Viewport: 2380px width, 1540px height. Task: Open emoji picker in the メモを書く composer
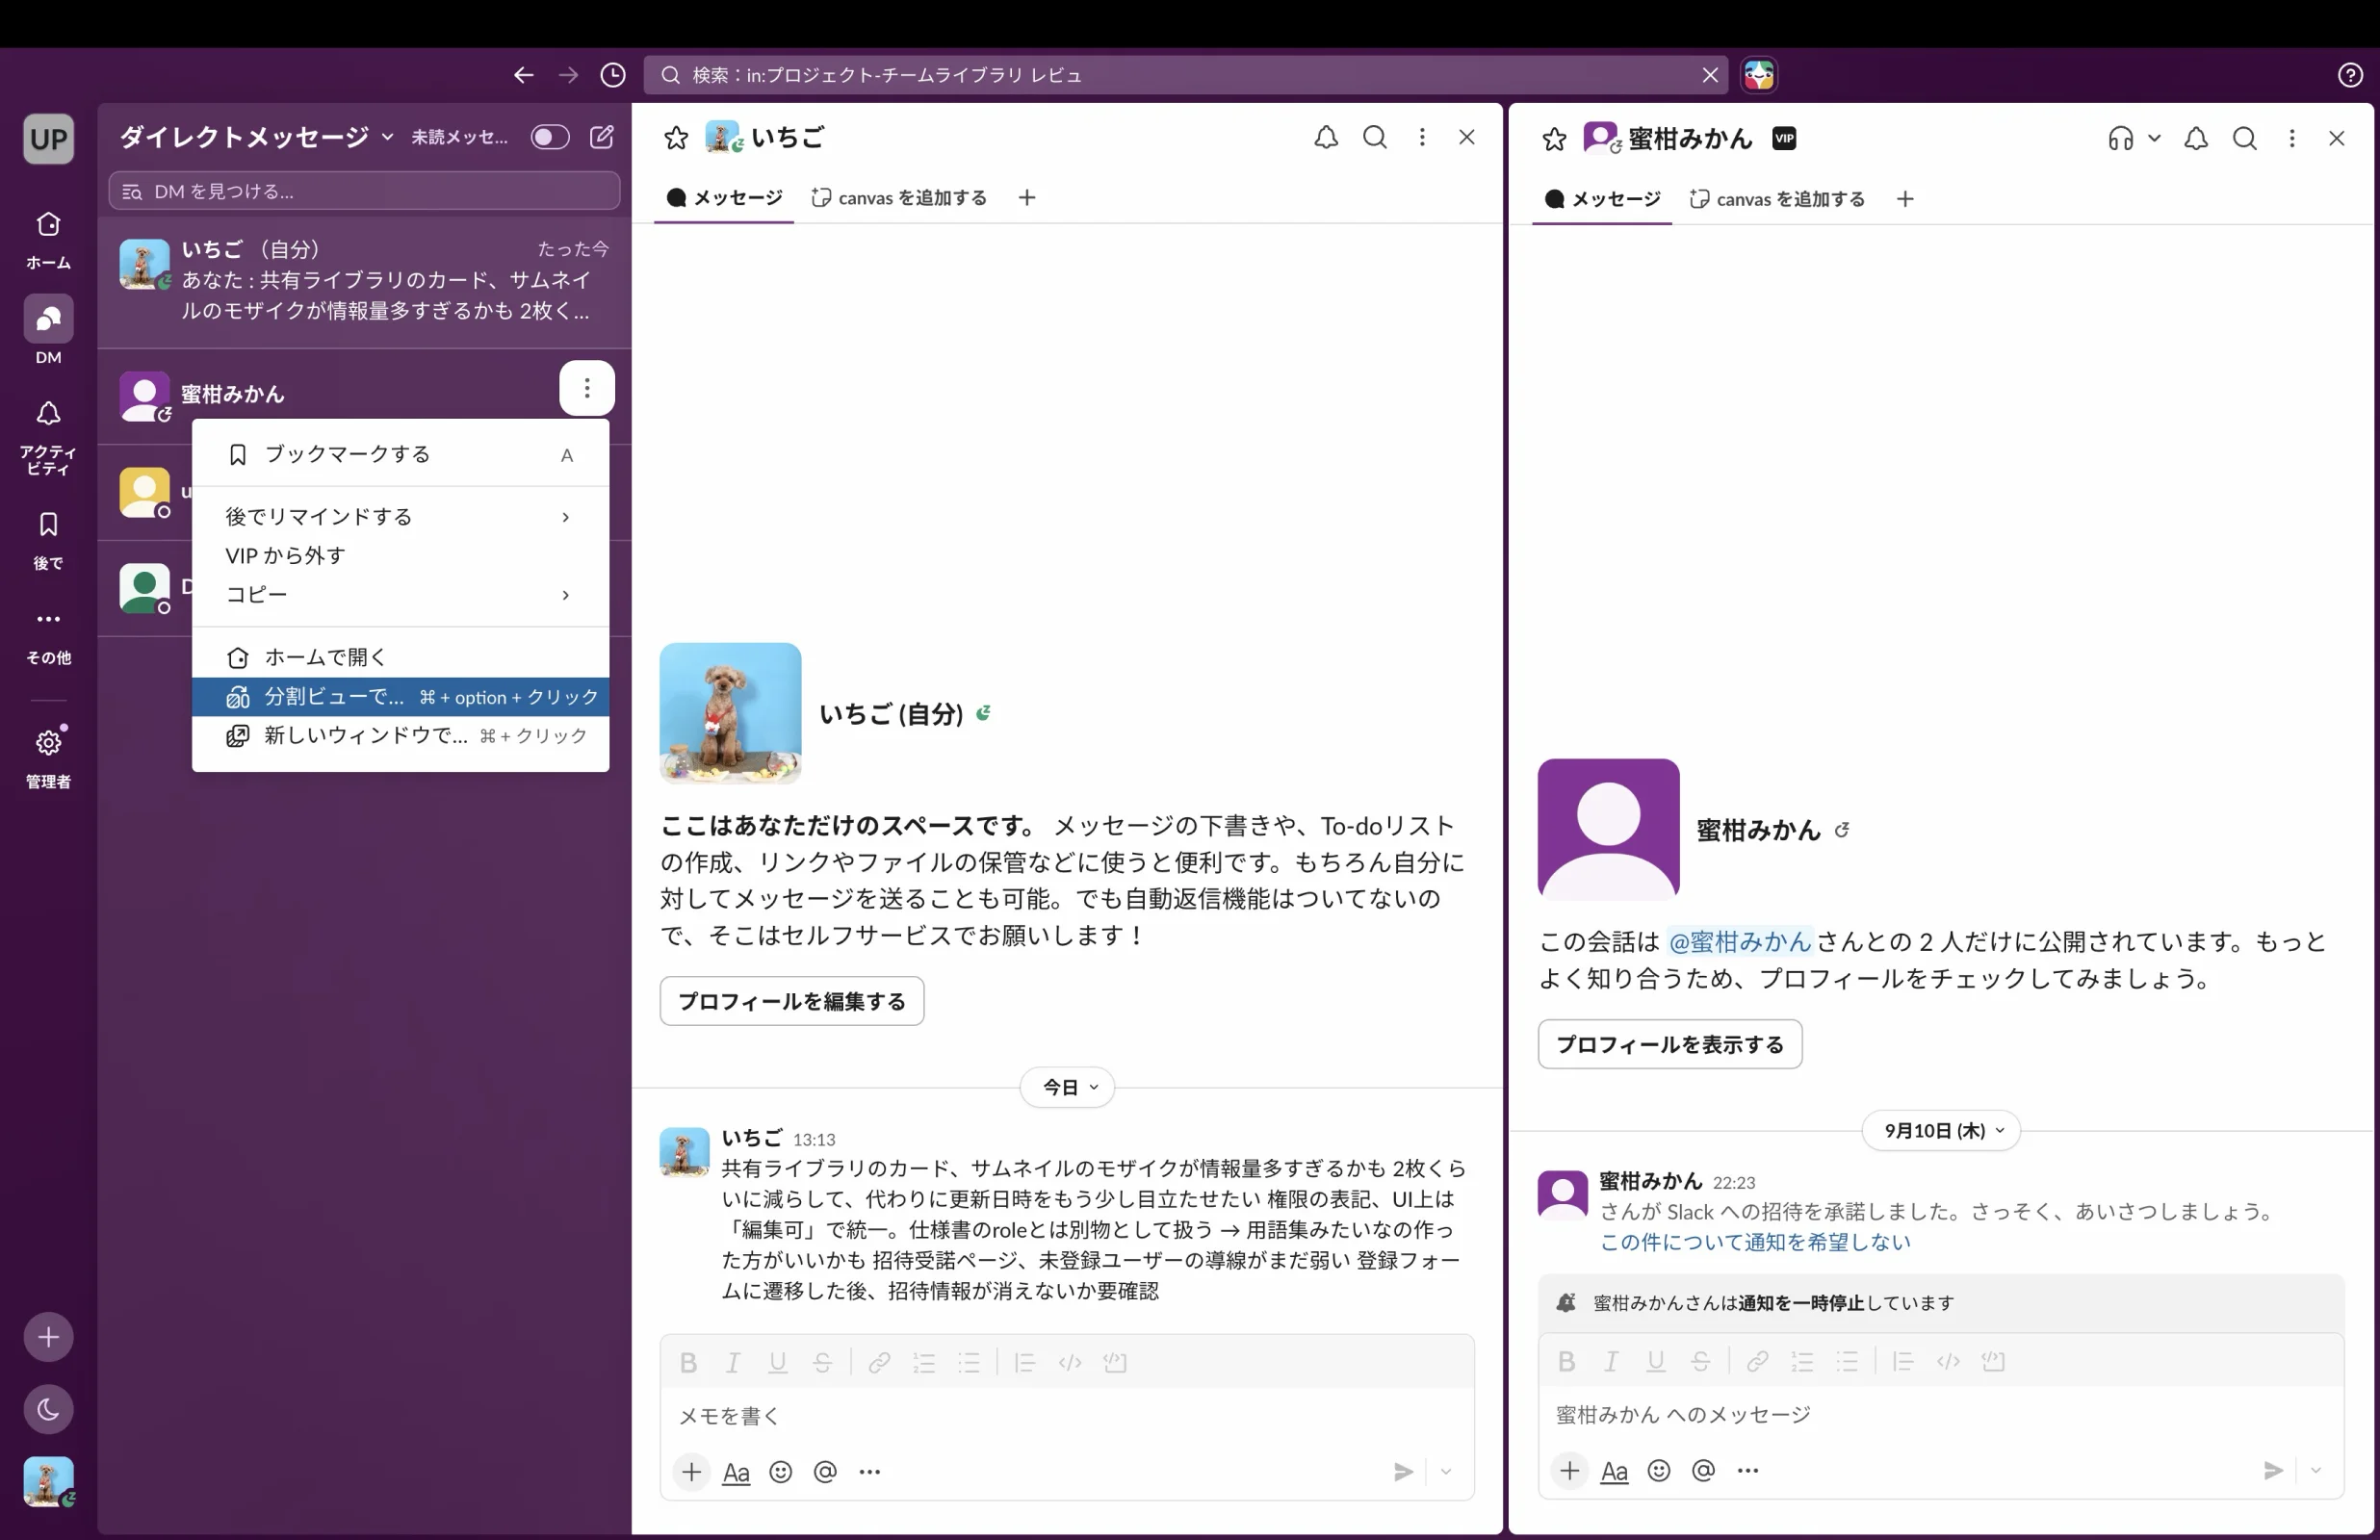tap(781, 1472)
